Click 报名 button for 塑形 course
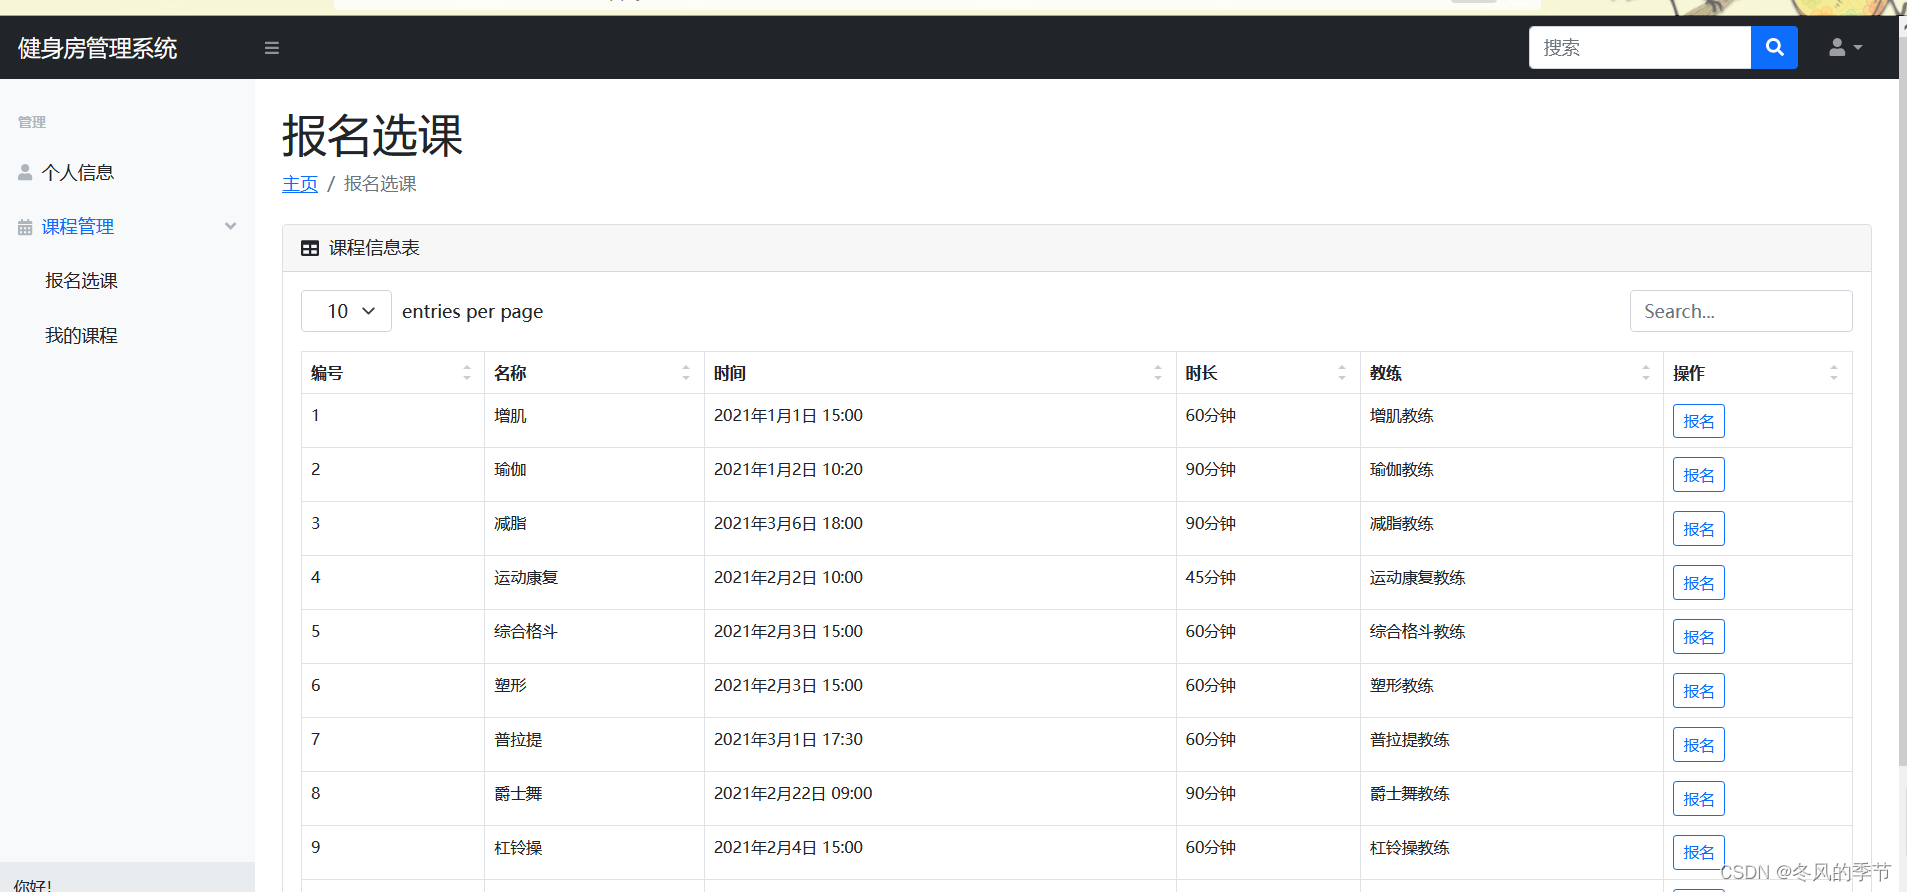The image size is (1907, 892). (1698, 691)
